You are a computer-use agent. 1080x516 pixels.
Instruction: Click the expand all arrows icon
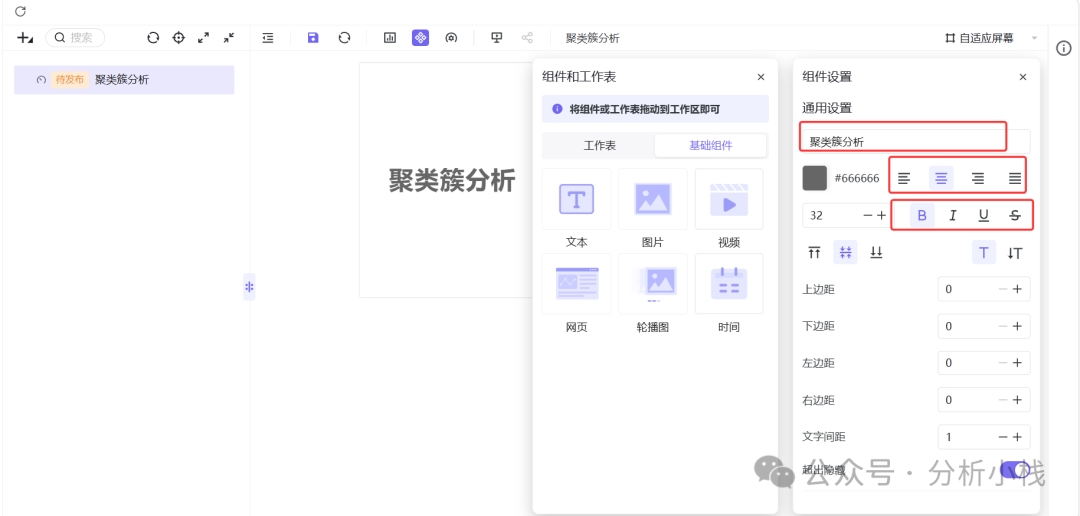click(x=203, y=38)
